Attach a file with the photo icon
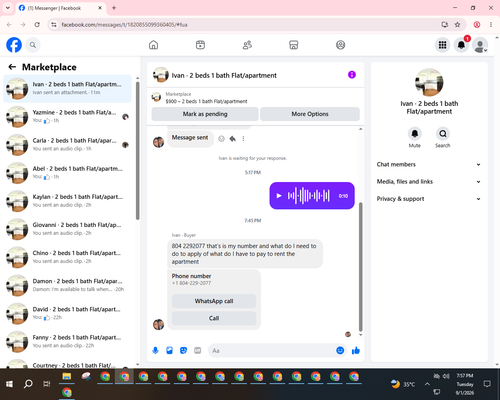Viewport: 500px width, 400px height. click(169, 350)
